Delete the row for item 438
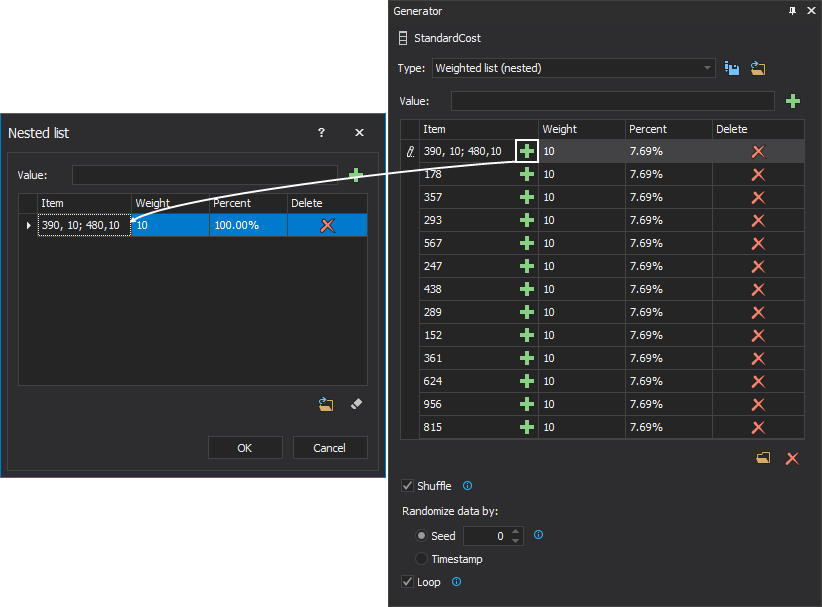This screenshot has width=822, height=607. 758,289
